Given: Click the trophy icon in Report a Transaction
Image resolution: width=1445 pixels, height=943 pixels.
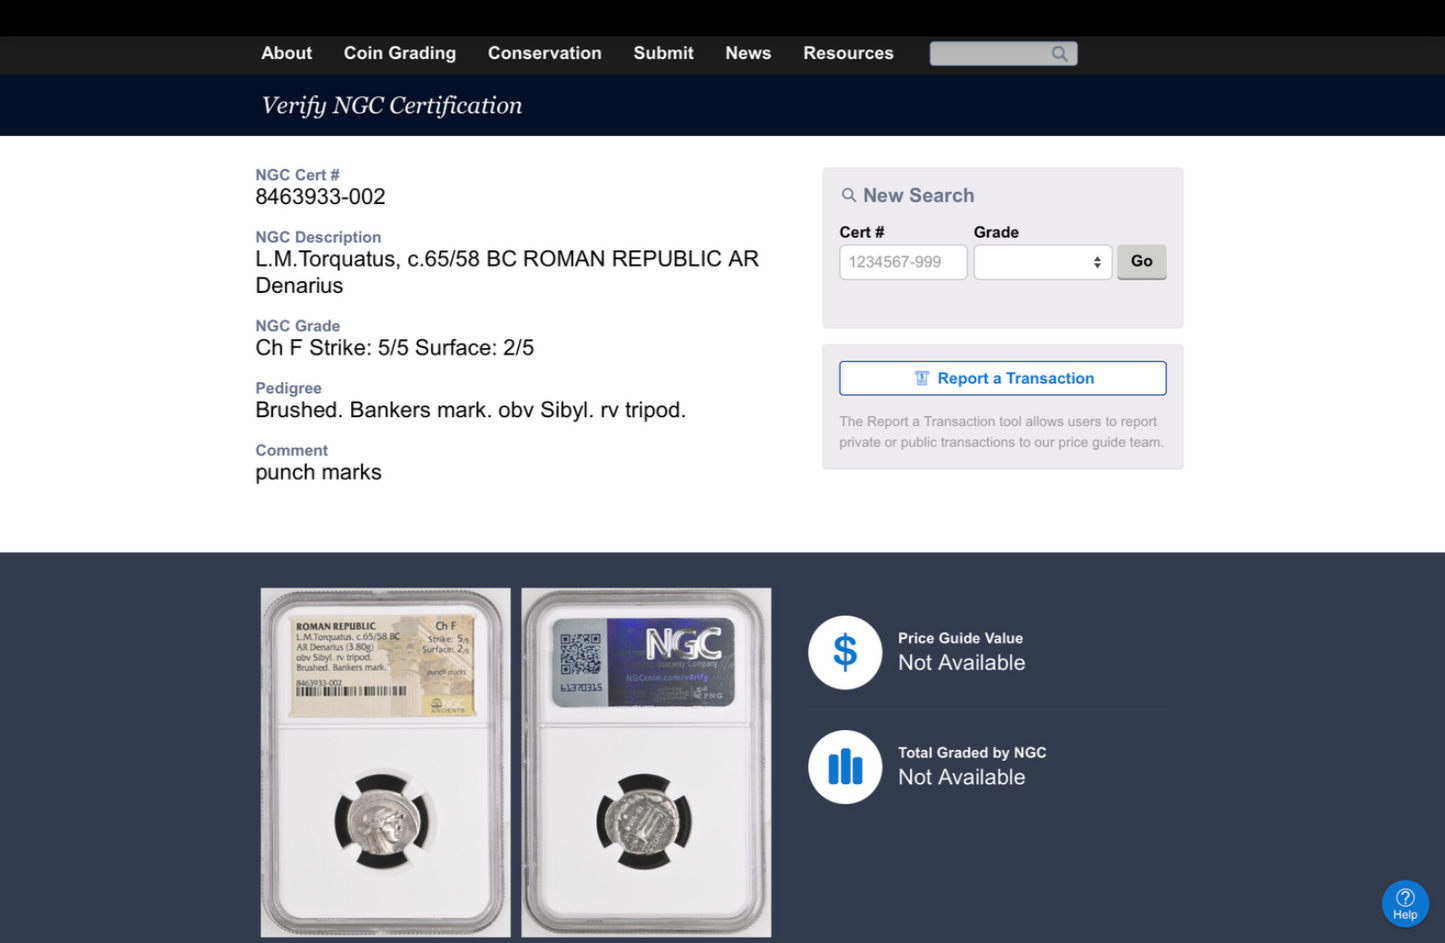Looking at the screenshot, I should (x=922, y=378).
